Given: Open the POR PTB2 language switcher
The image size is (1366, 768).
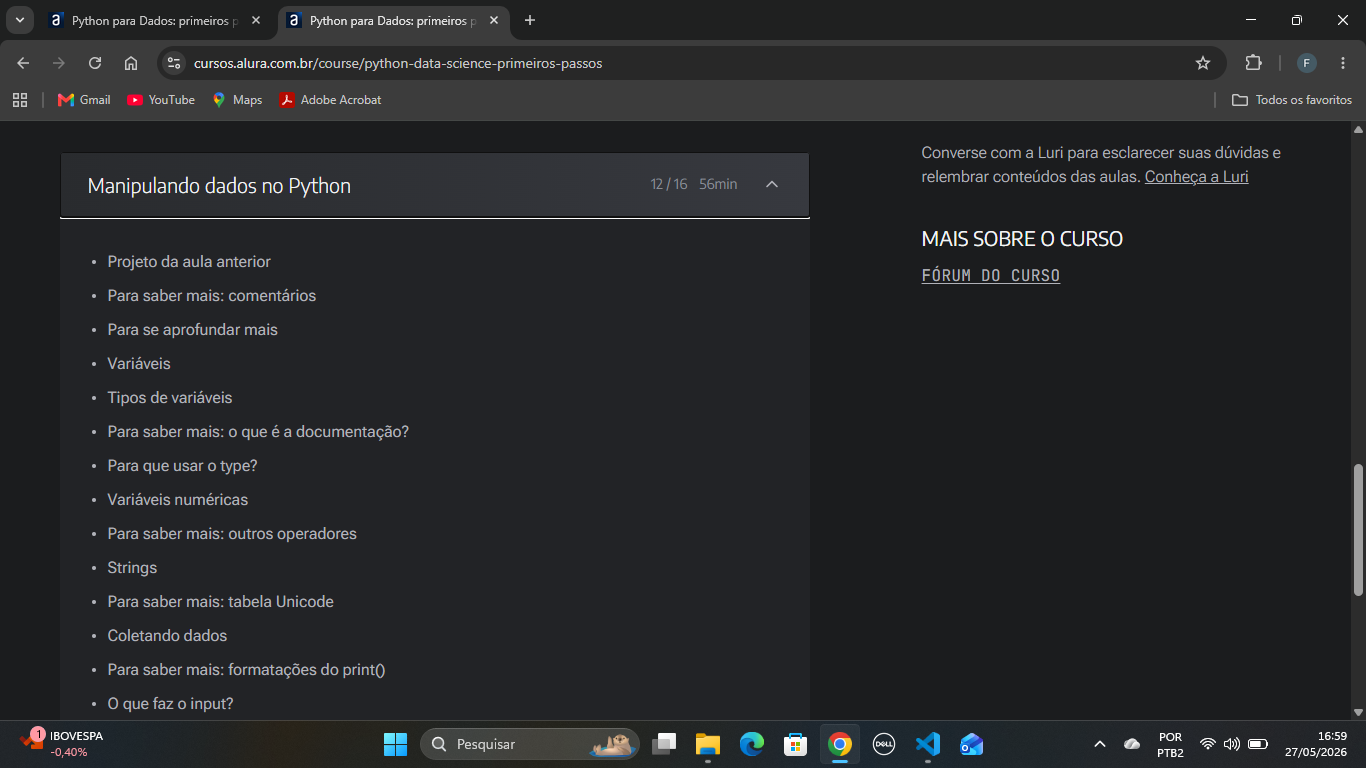Looking at the screenshot, I should (x=1170, y=744).
